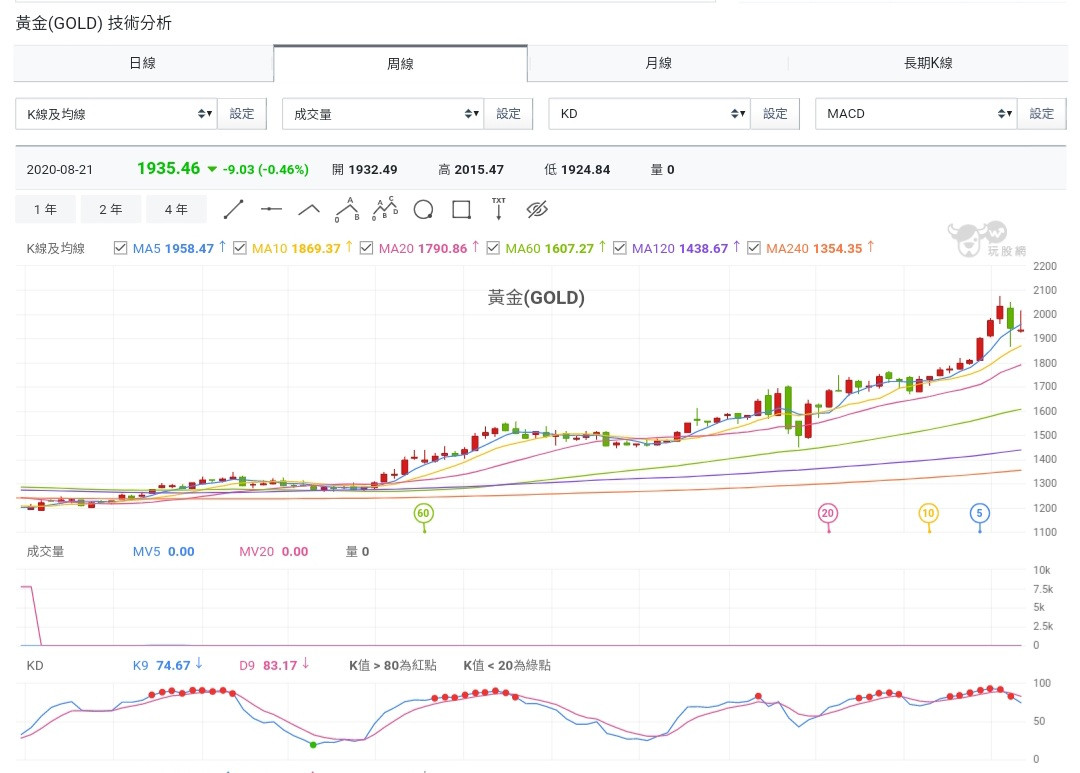1080x773 pixels.
Task: Switch to the 日線 tab
Action: pyautogui.click(x=143, y=63)
